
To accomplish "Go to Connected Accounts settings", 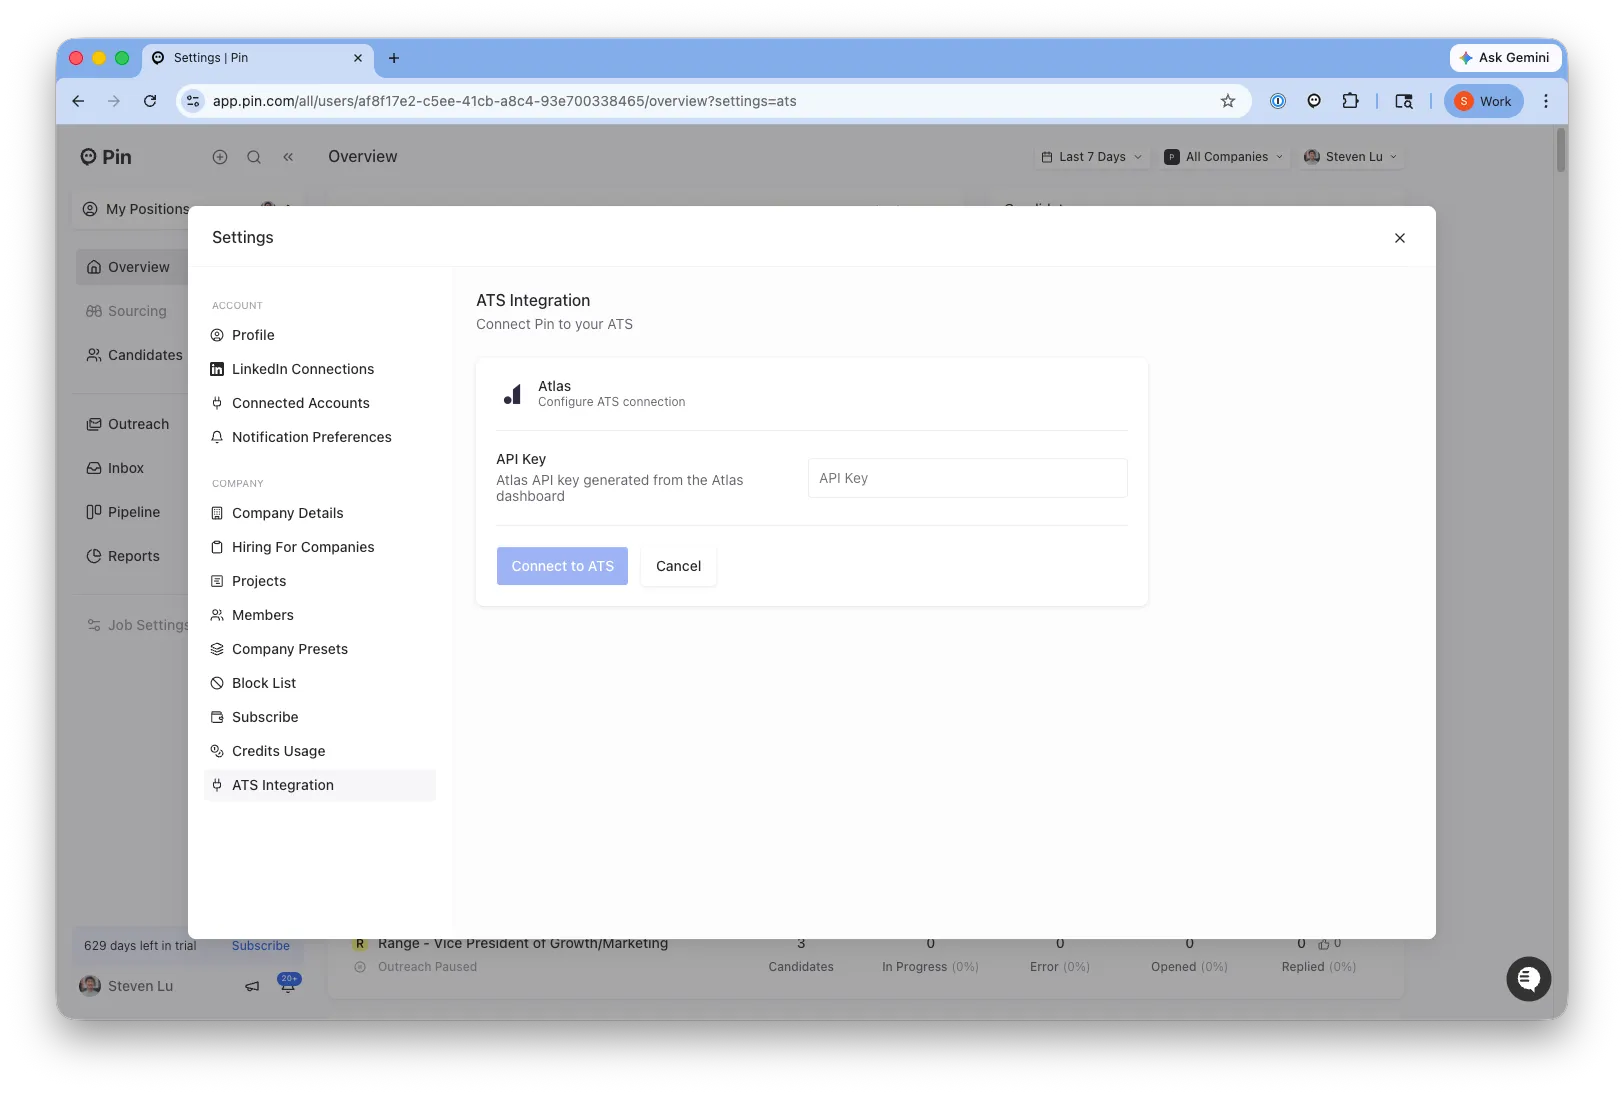I will click(320, 403).
